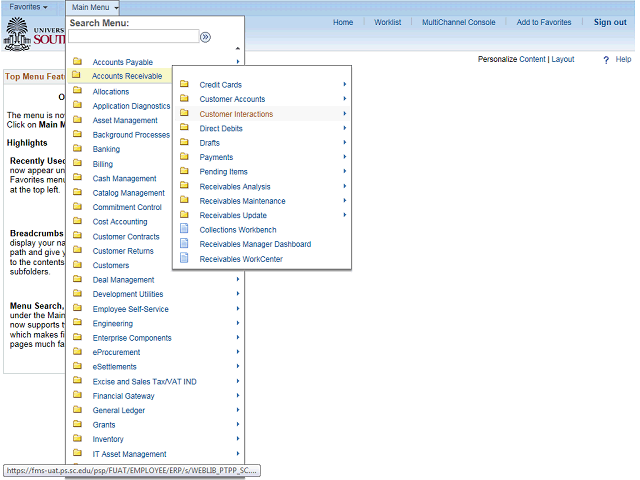The width and height of the screenshot is (640, 480).
Task: Click the General Ledger folder icon
Action: [77, 410]
